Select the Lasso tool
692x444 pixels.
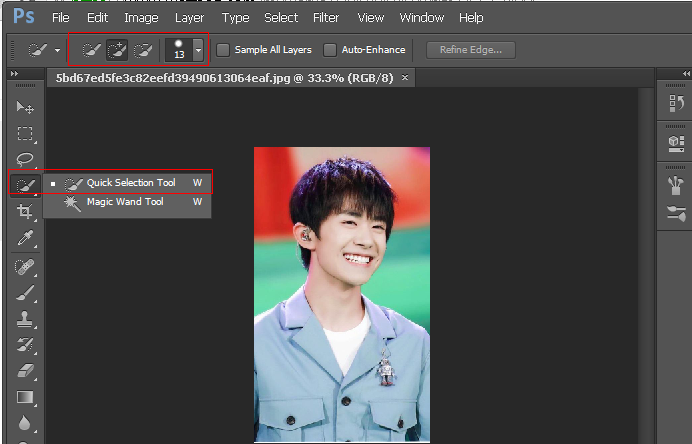pos(25,159)
